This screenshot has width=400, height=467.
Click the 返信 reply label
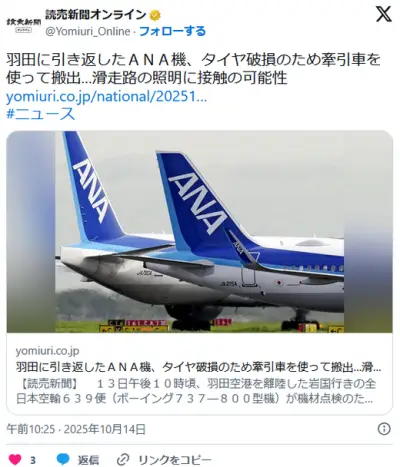click(x=88, y=460)
